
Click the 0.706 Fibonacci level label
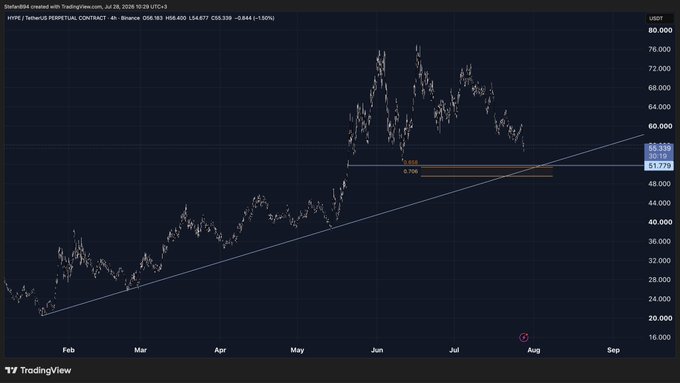[x=411, y=171]
